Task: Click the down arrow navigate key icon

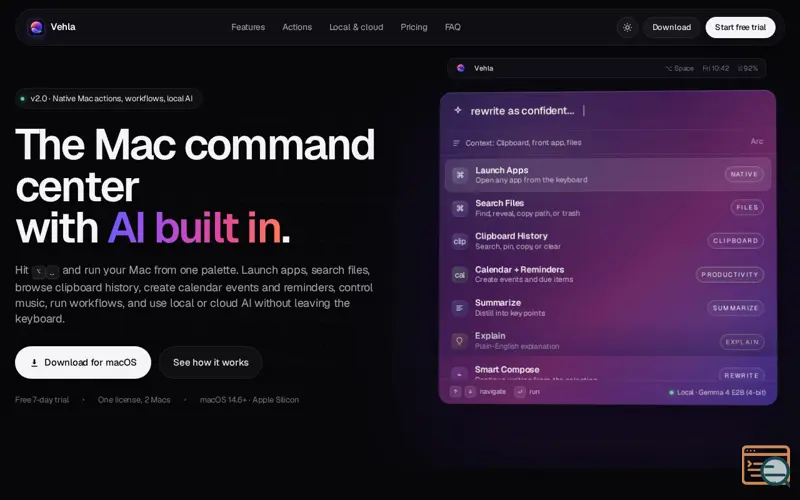Action: click(470, 392)
